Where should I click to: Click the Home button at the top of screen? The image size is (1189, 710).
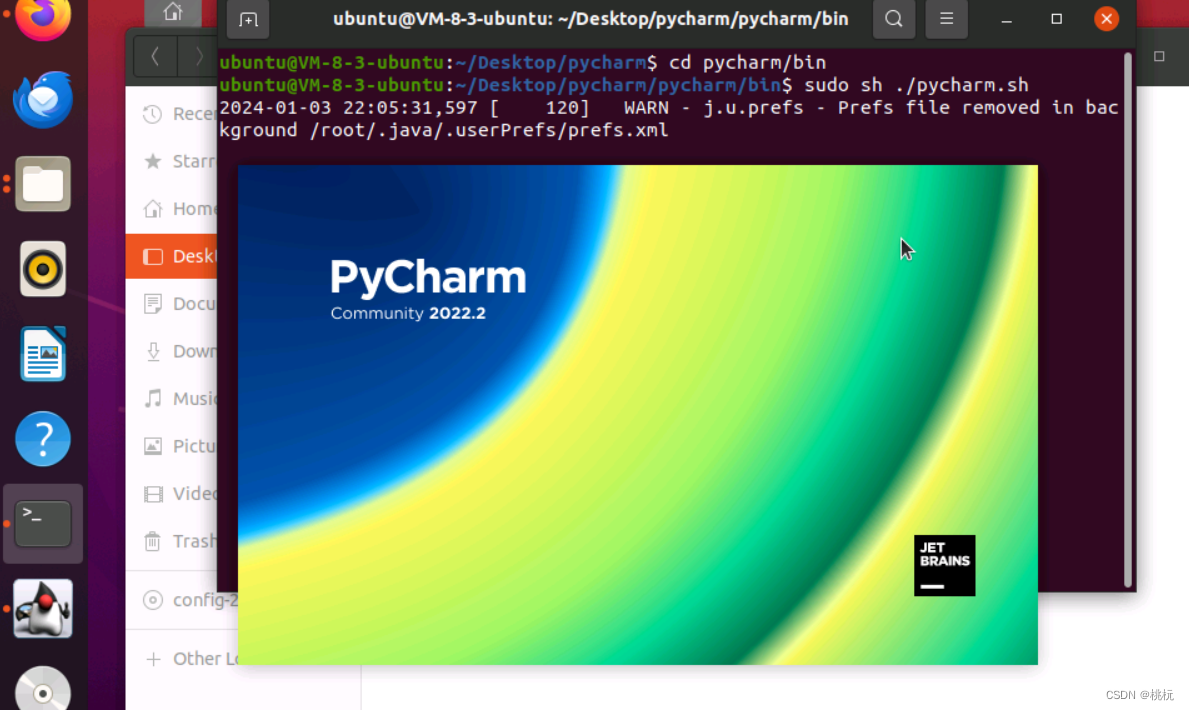[172, 12]
